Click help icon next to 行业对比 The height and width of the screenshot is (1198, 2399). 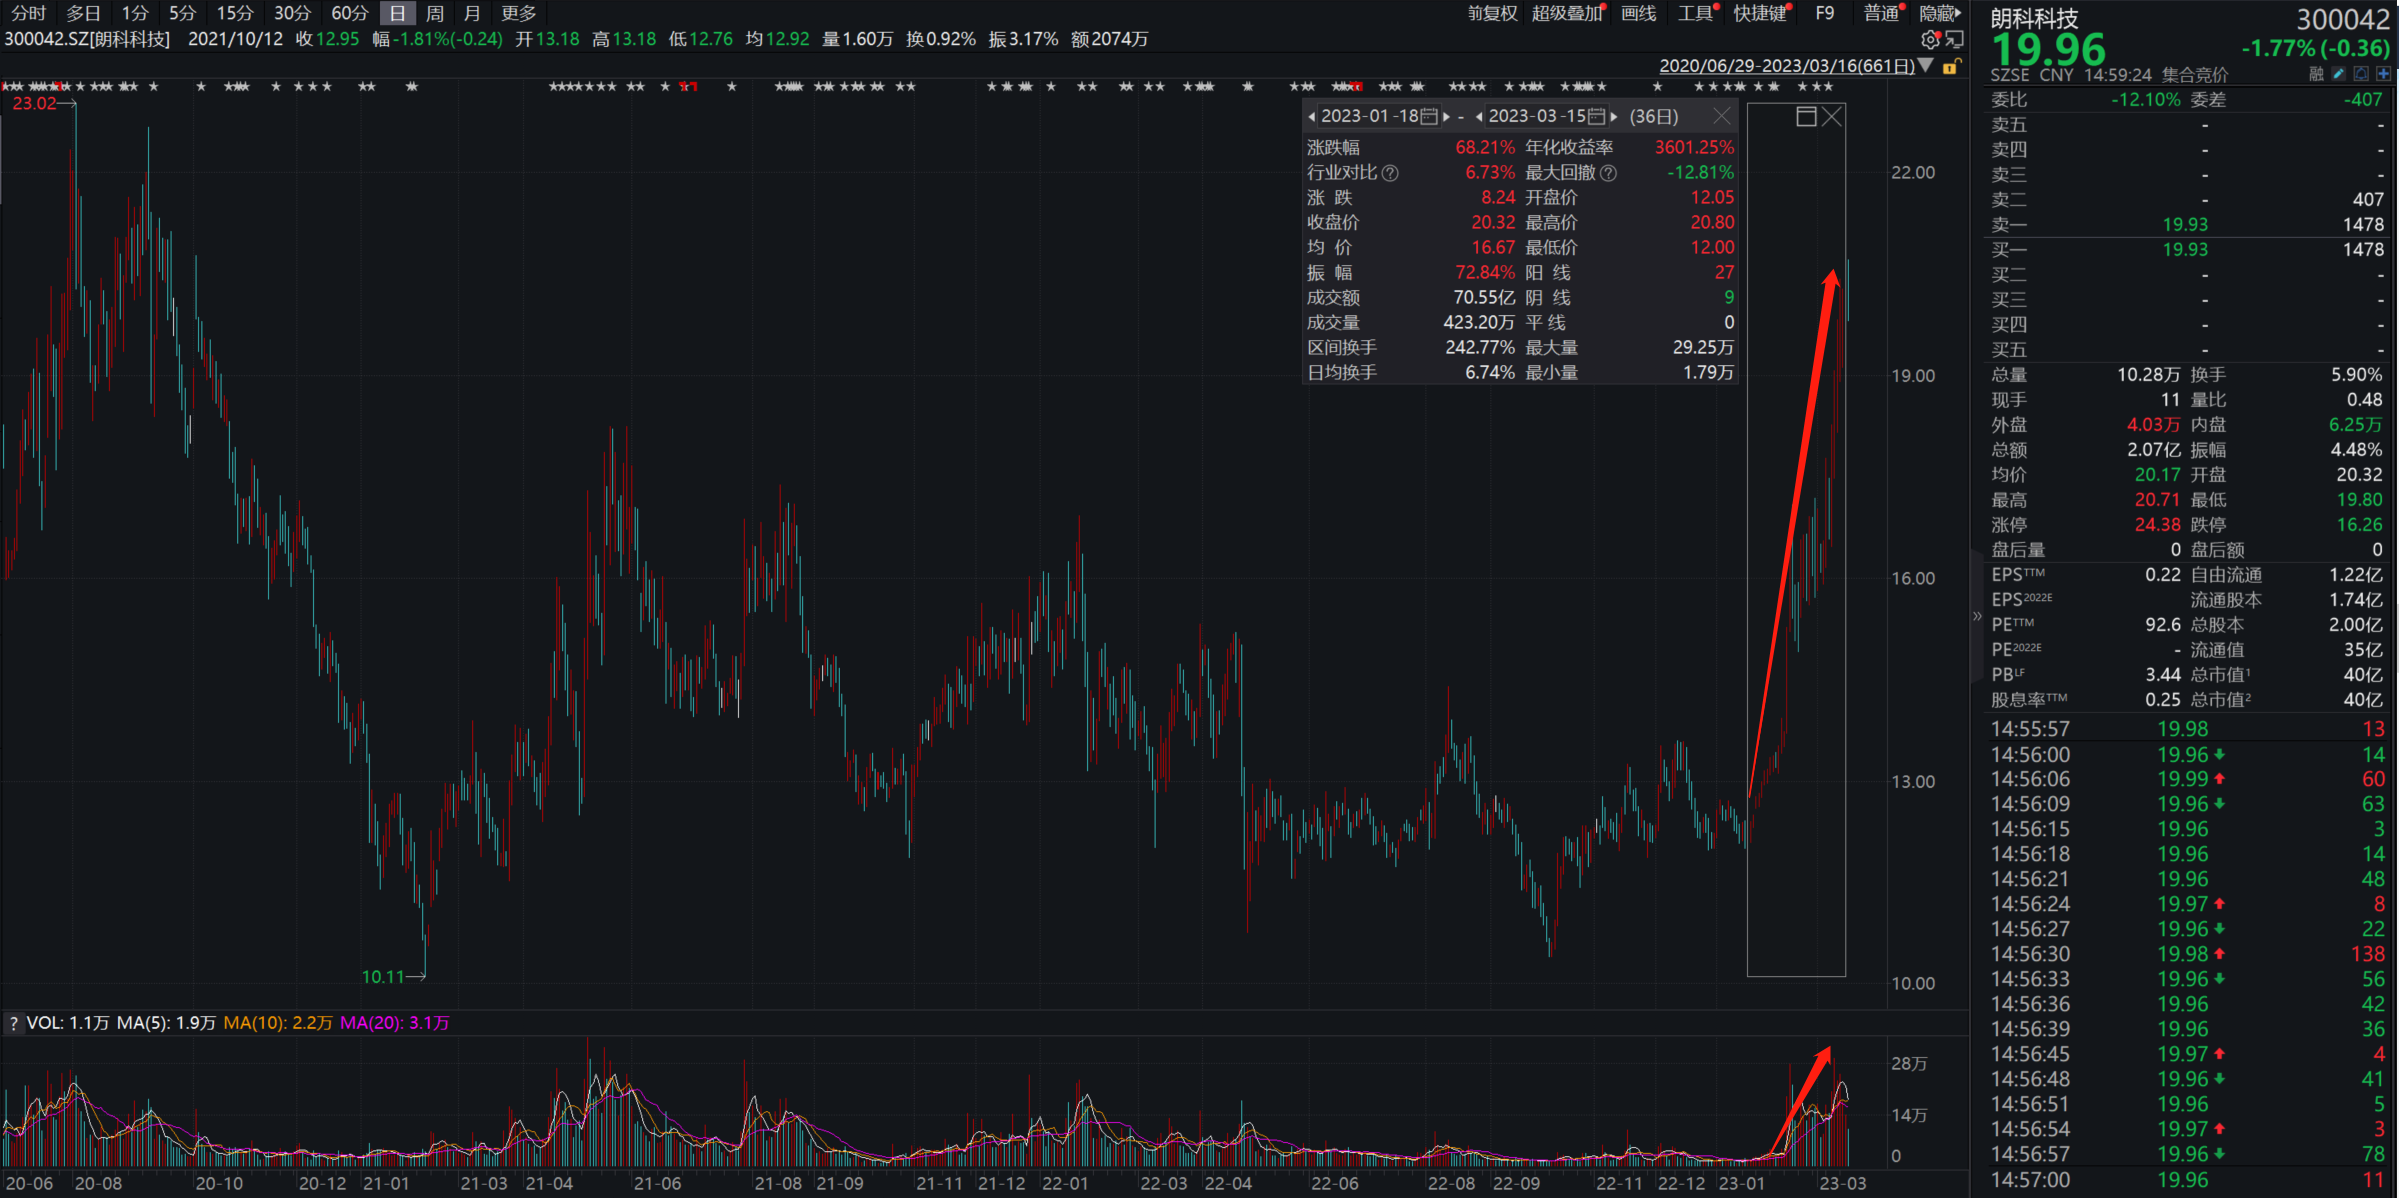tap(1390, 173)
